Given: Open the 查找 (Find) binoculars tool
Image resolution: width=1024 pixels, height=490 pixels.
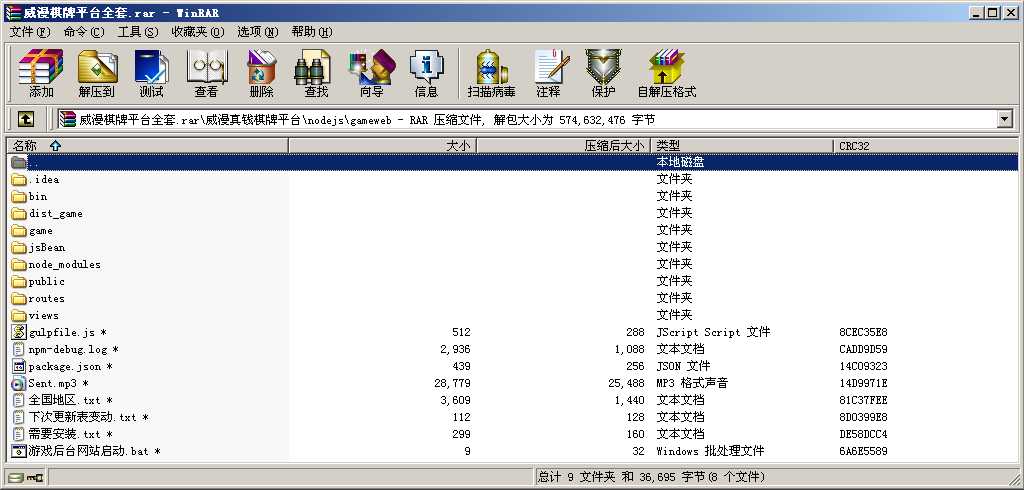Looking at the screenshot, I should (316, 73).
